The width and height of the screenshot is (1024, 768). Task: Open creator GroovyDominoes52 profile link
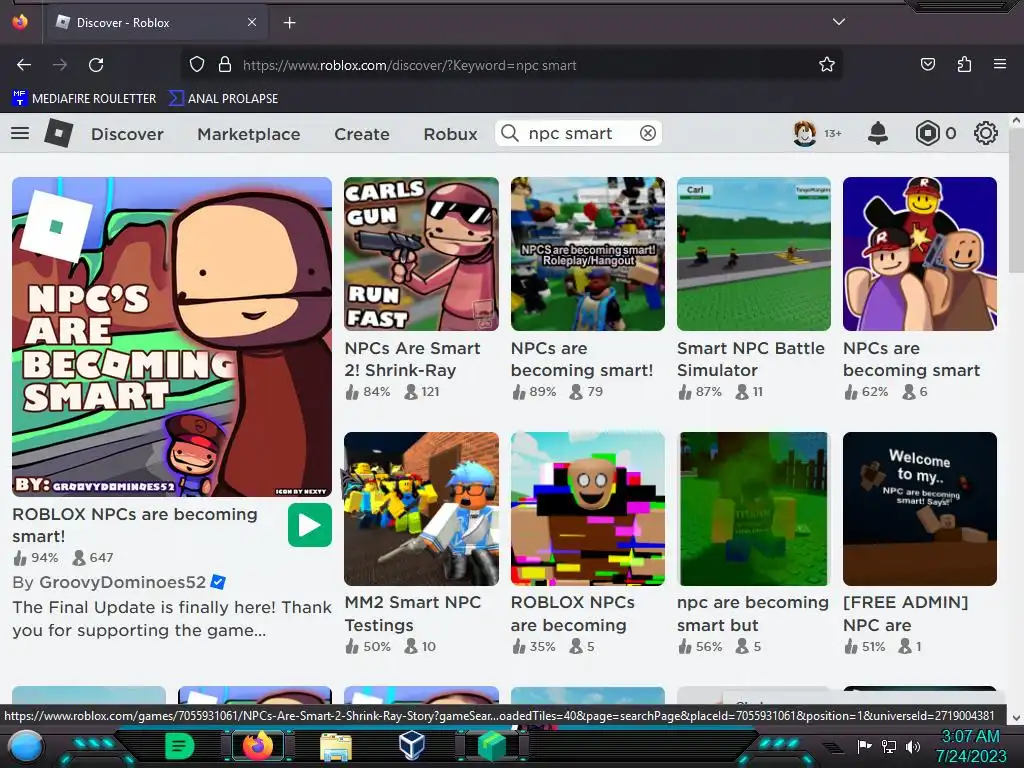click(123, 582)
